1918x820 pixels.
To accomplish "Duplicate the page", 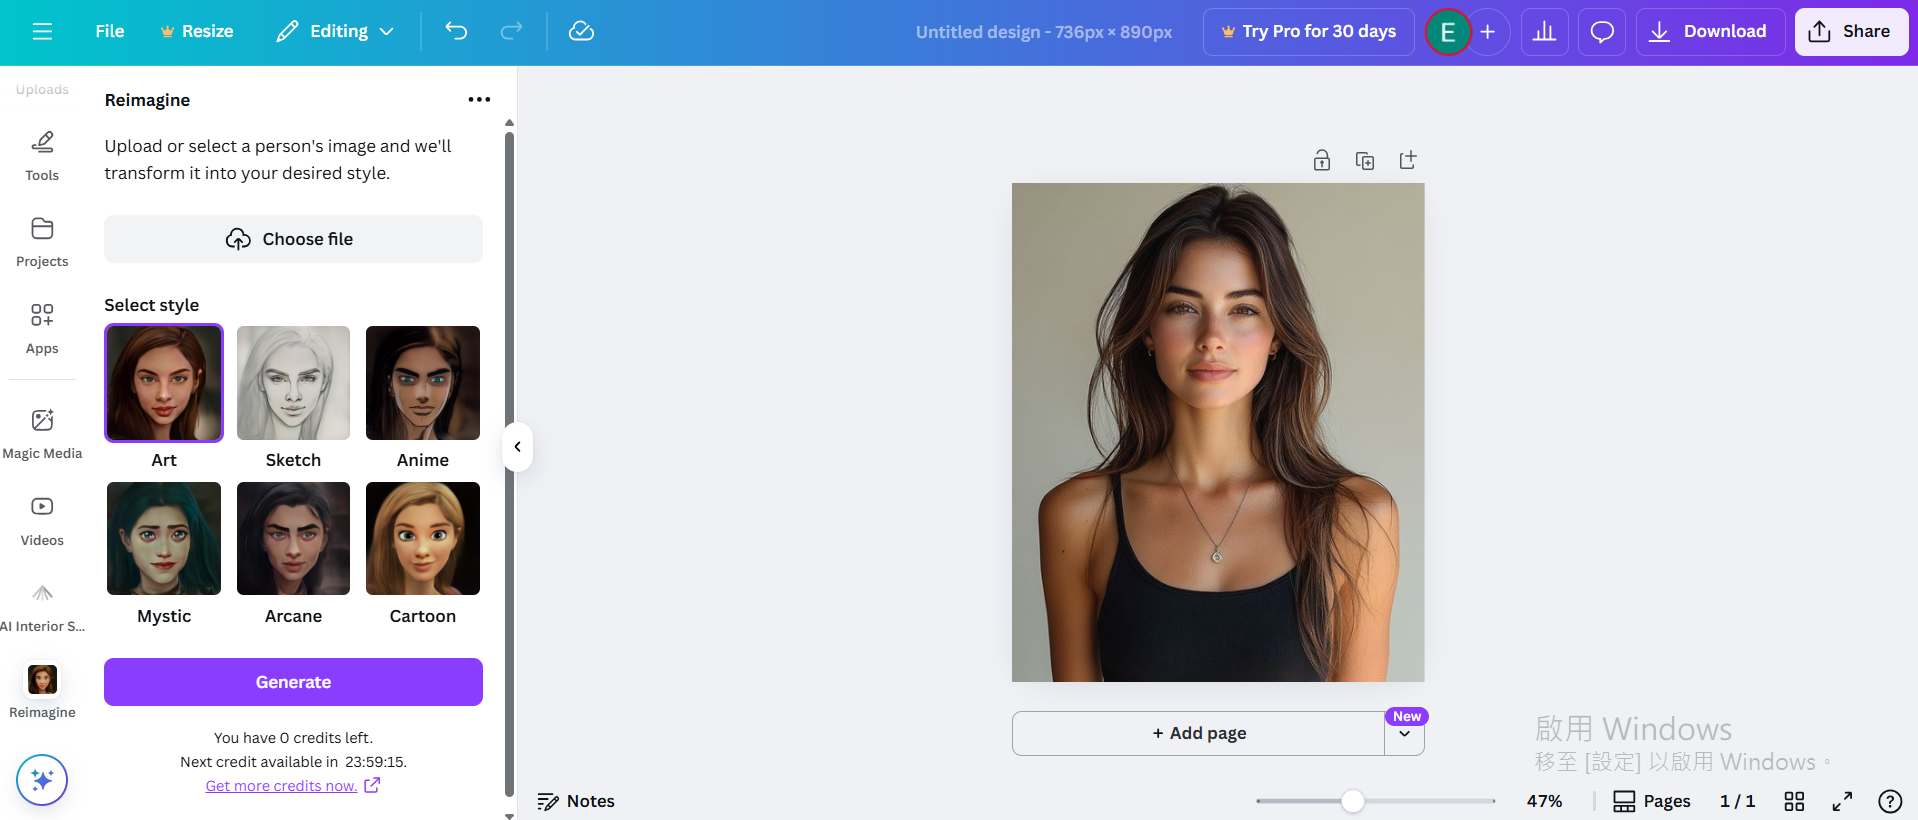I will pyautogui.click(x=1365, y=160).
